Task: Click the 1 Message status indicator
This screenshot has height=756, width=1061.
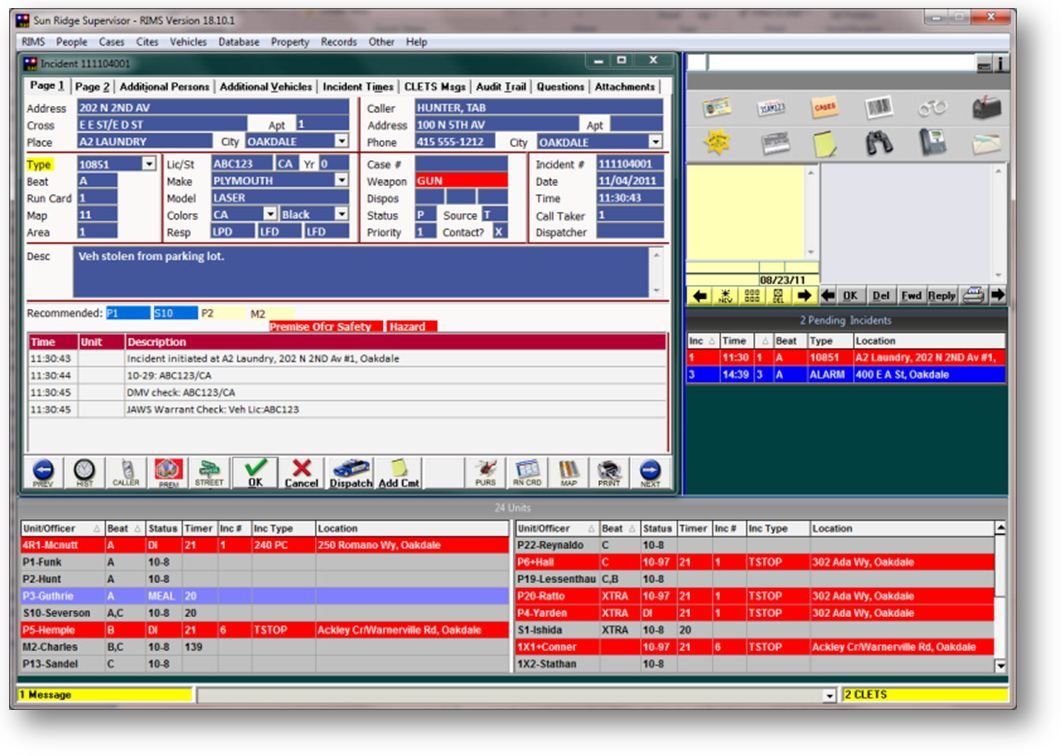Action: click(105, 694)
